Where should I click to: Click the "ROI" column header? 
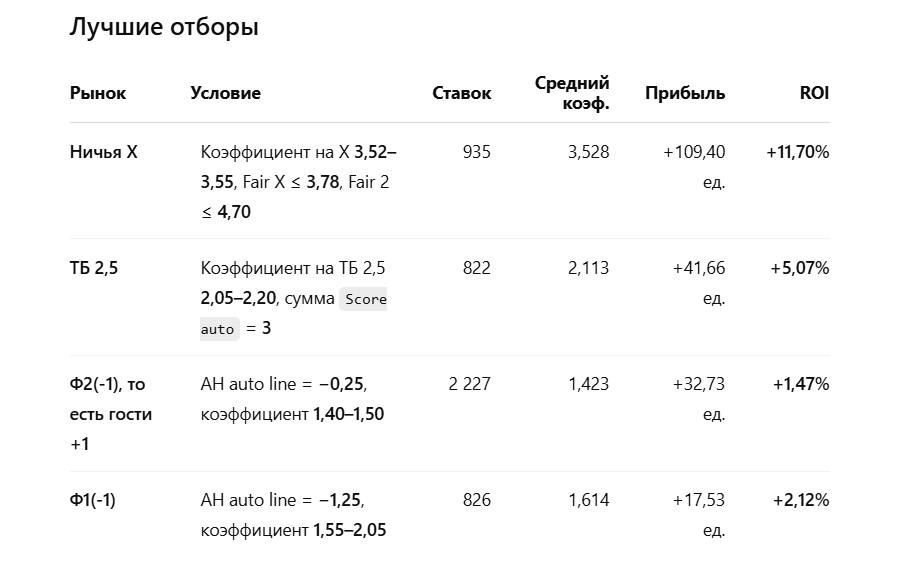pos(814,93)
